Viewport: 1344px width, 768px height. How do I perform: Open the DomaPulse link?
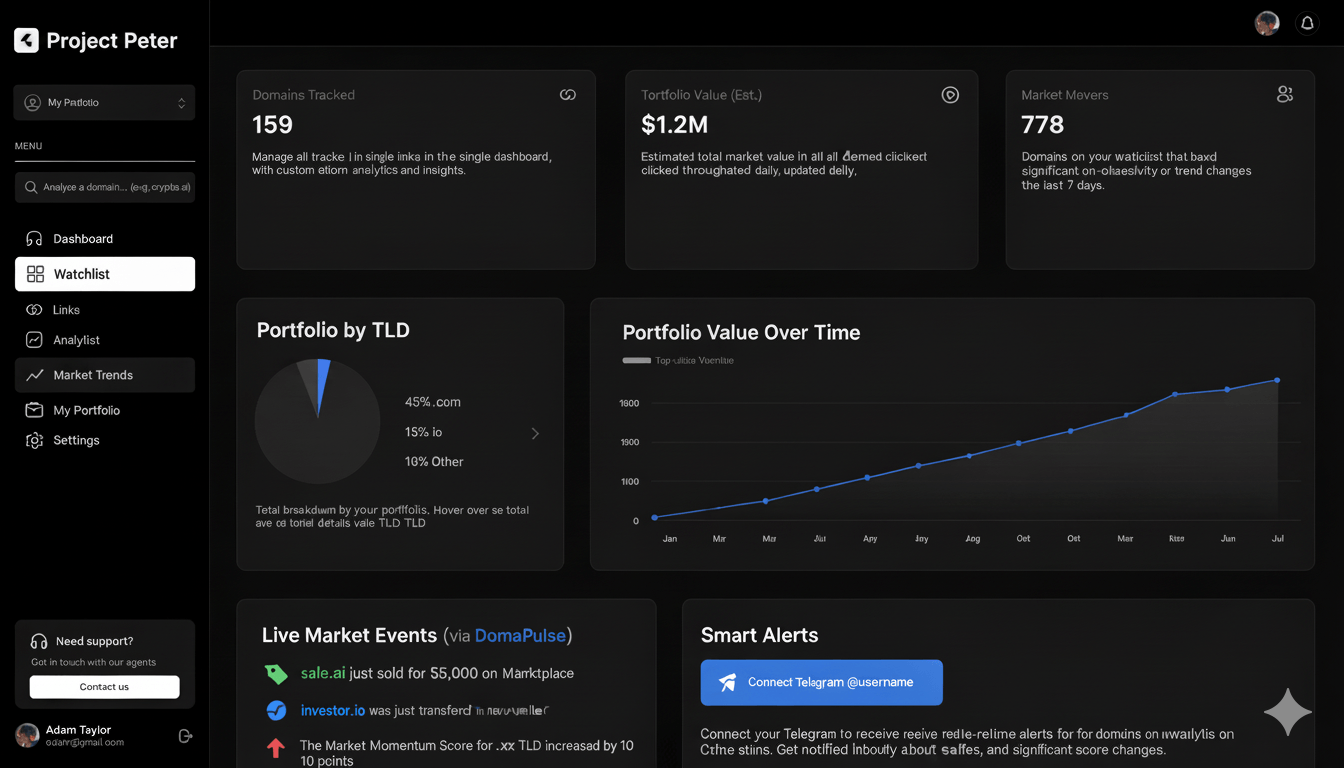[x=520, y=635]
